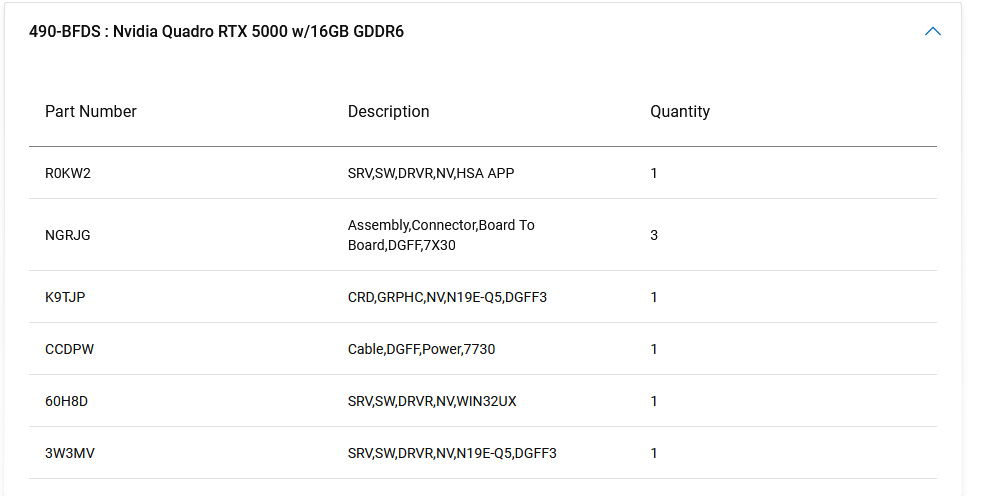This screenshot has width=985, height=496.
Task: Select part number CCDPW
Action: pos(69,349)
